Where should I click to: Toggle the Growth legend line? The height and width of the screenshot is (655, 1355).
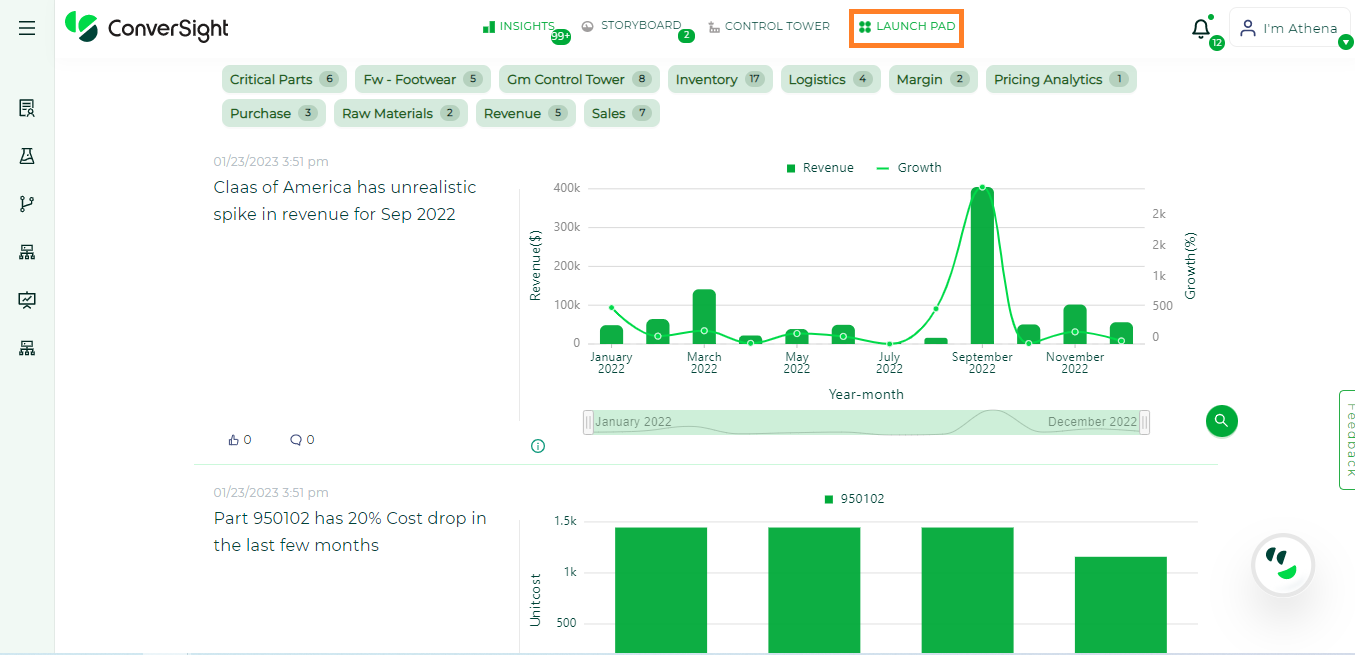[x=909, y=168]
